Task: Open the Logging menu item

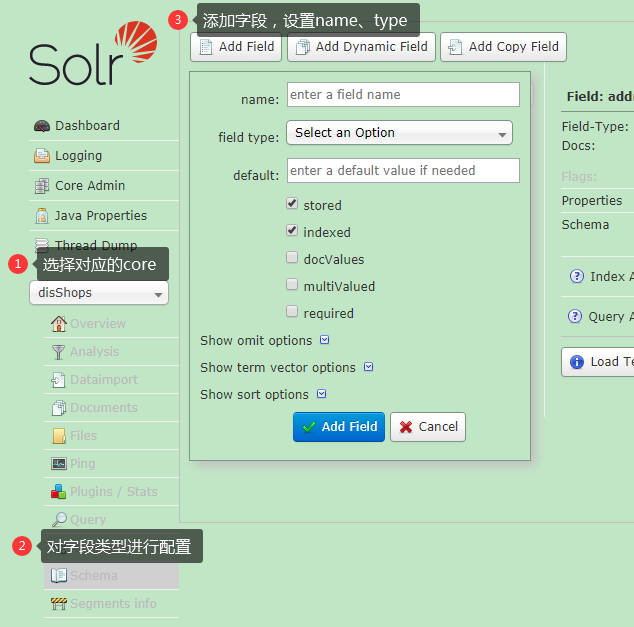Action: (x=104, y=156)
